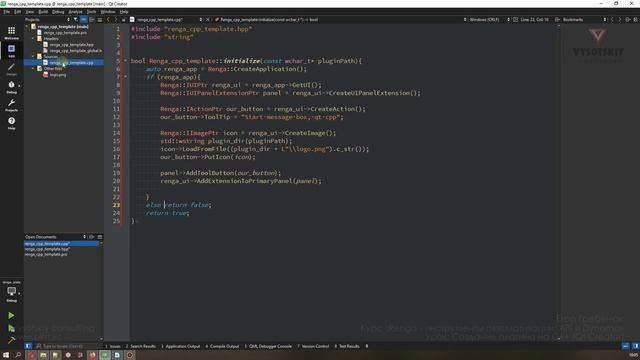Show the Application Output pane
Image resolution: width=640 pixels, height=360 pixels.
click(180, 346)
